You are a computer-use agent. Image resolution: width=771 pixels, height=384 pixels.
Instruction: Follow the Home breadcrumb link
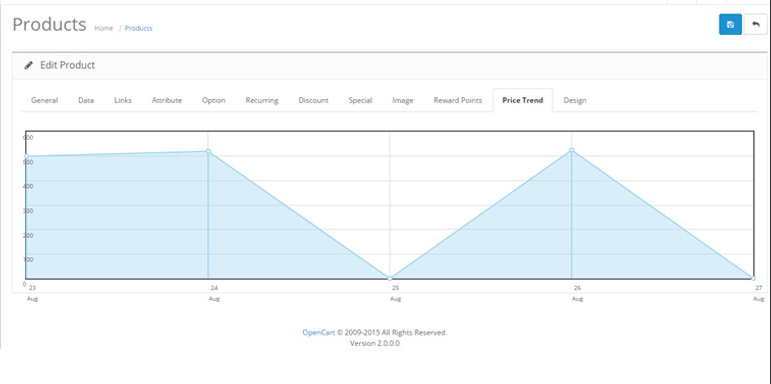tap(104, 29)
